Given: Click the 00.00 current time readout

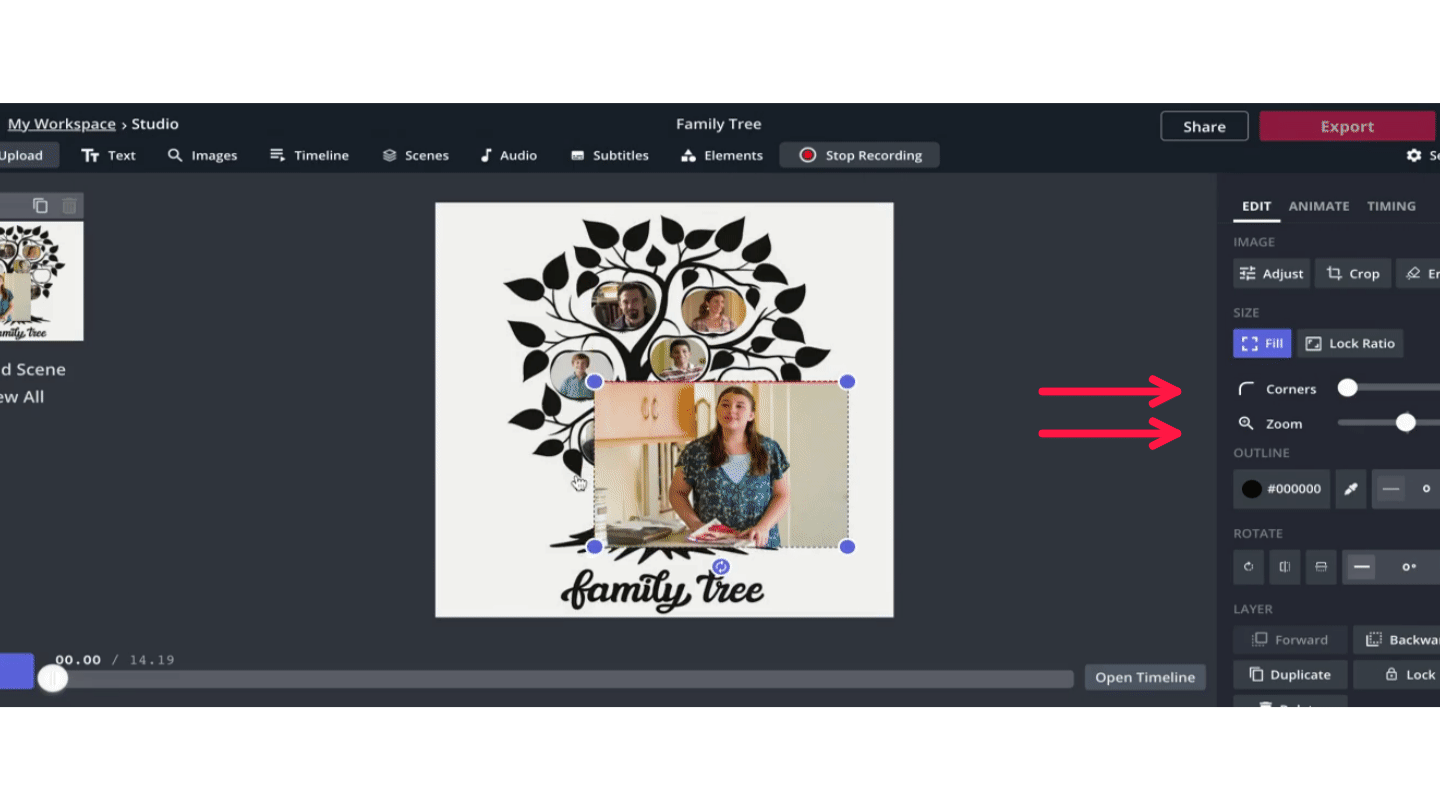Looking at the screenshot, I should tap(78, 660).
